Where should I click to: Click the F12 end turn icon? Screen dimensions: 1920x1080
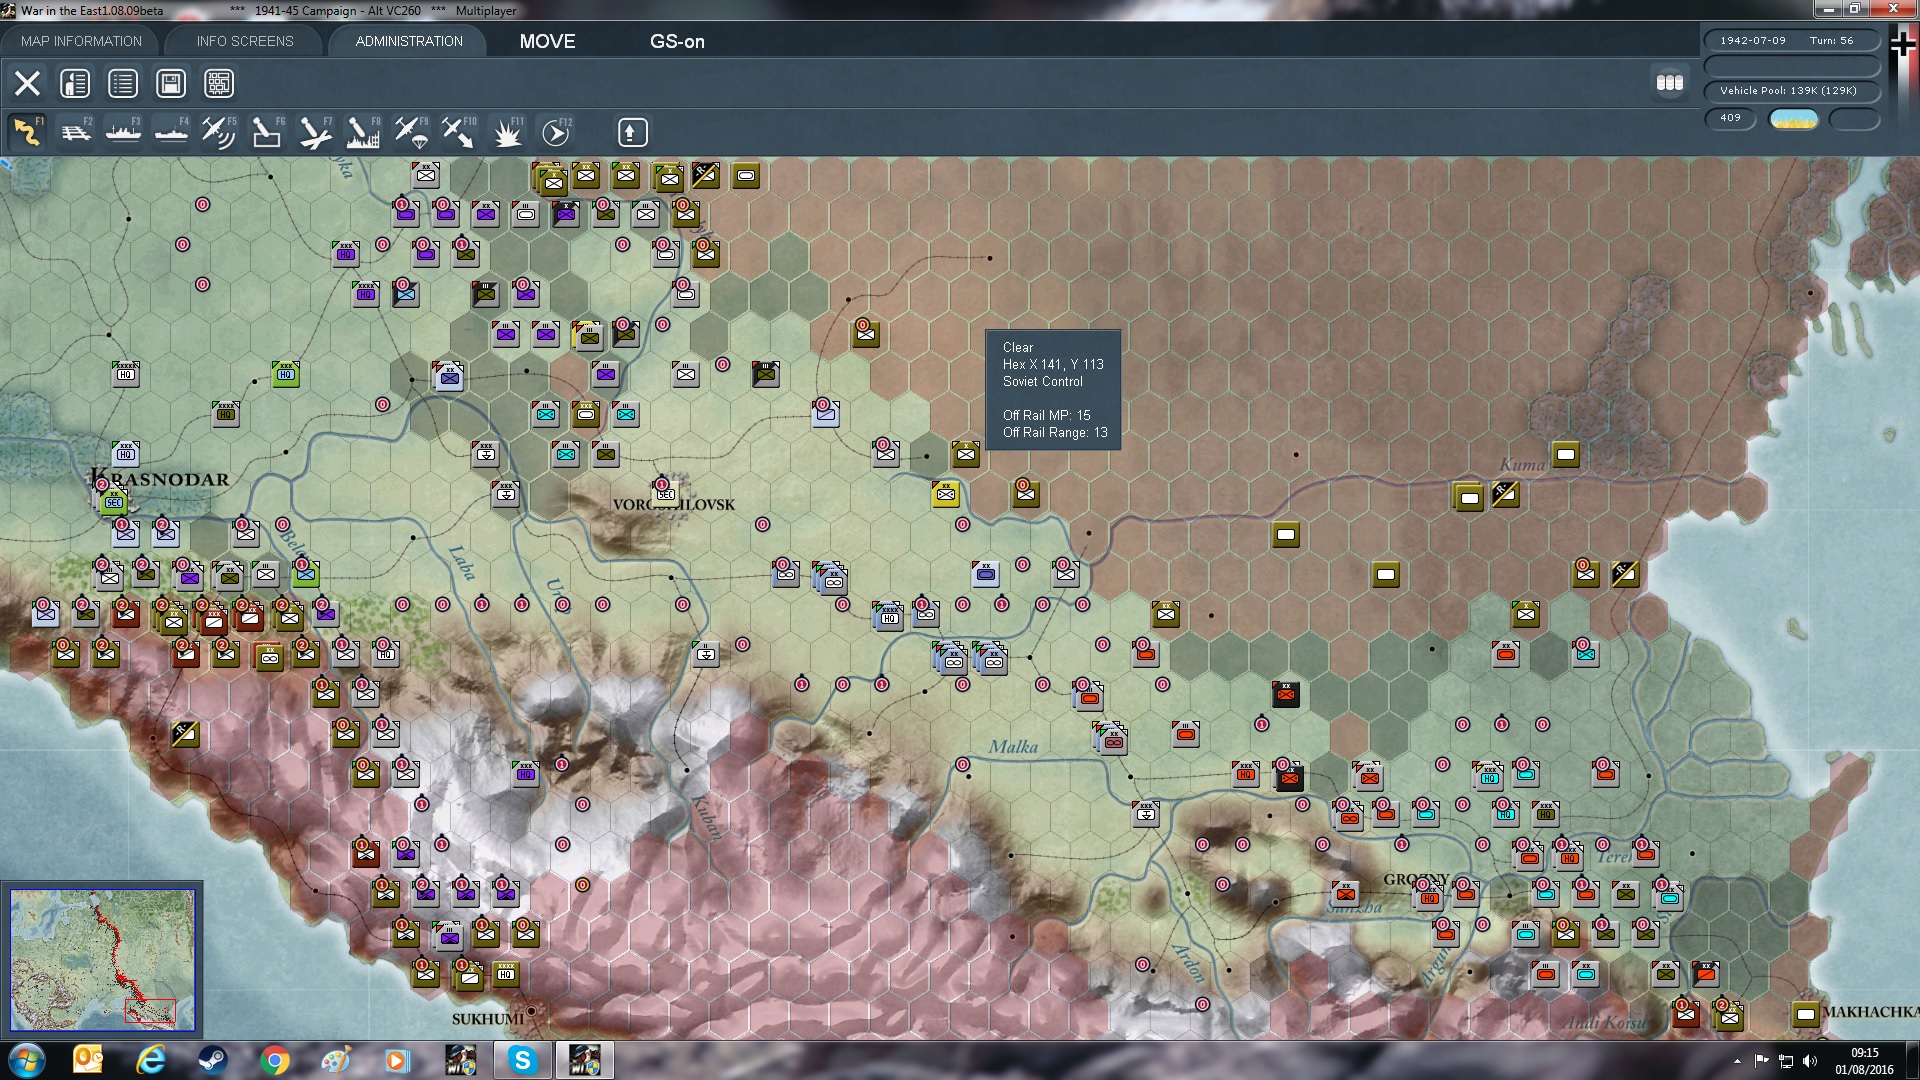(x=556, y=132)
